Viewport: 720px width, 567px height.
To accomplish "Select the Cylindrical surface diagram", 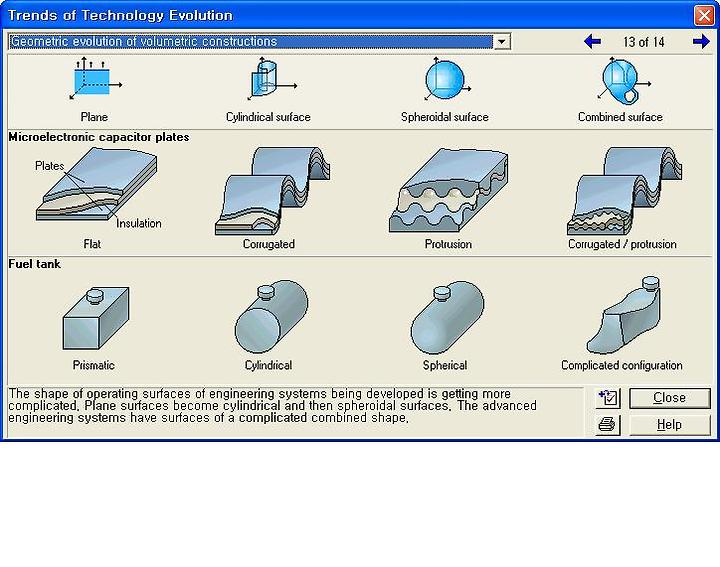I will (x=271, y=78).
